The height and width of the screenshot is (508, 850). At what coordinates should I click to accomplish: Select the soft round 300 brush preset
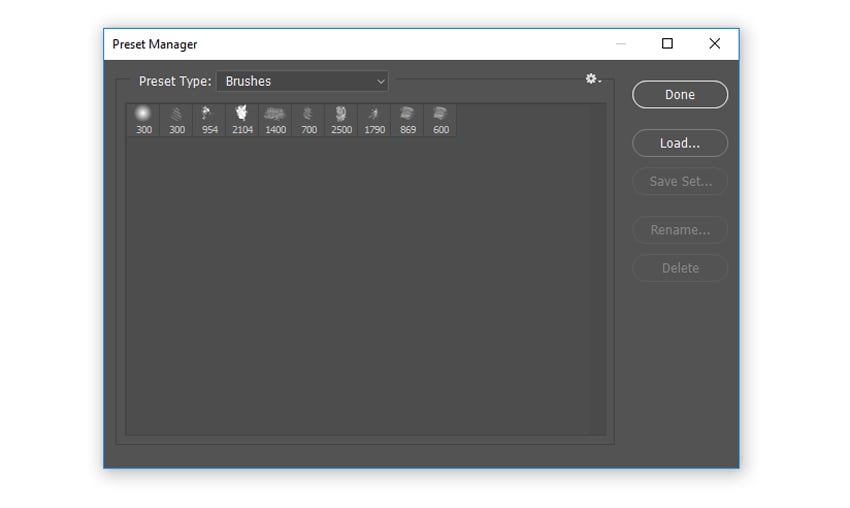point(144,120)
